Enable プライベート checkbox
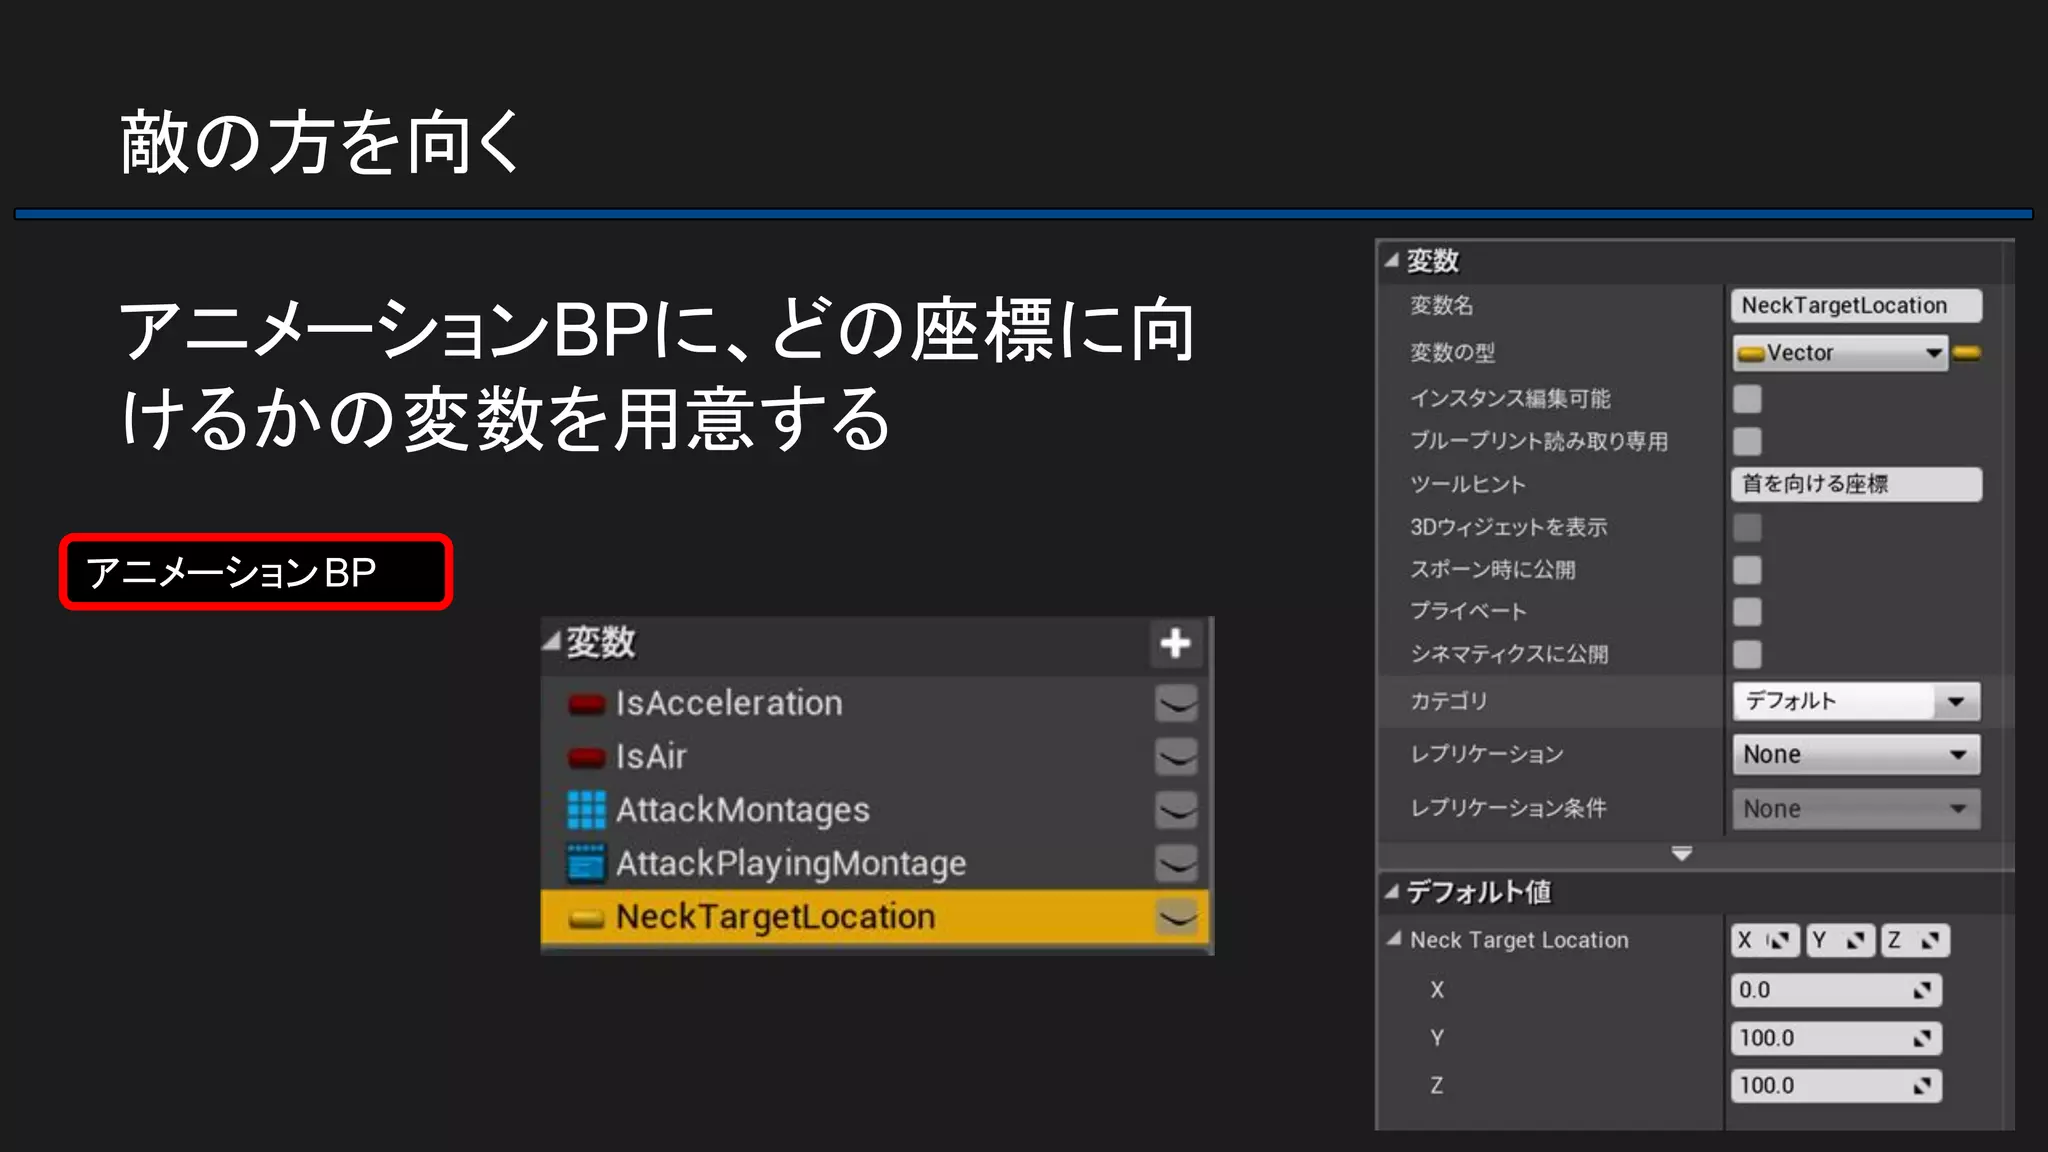The height and width of the screenshot is (1152, 2048). (1747, 611)
